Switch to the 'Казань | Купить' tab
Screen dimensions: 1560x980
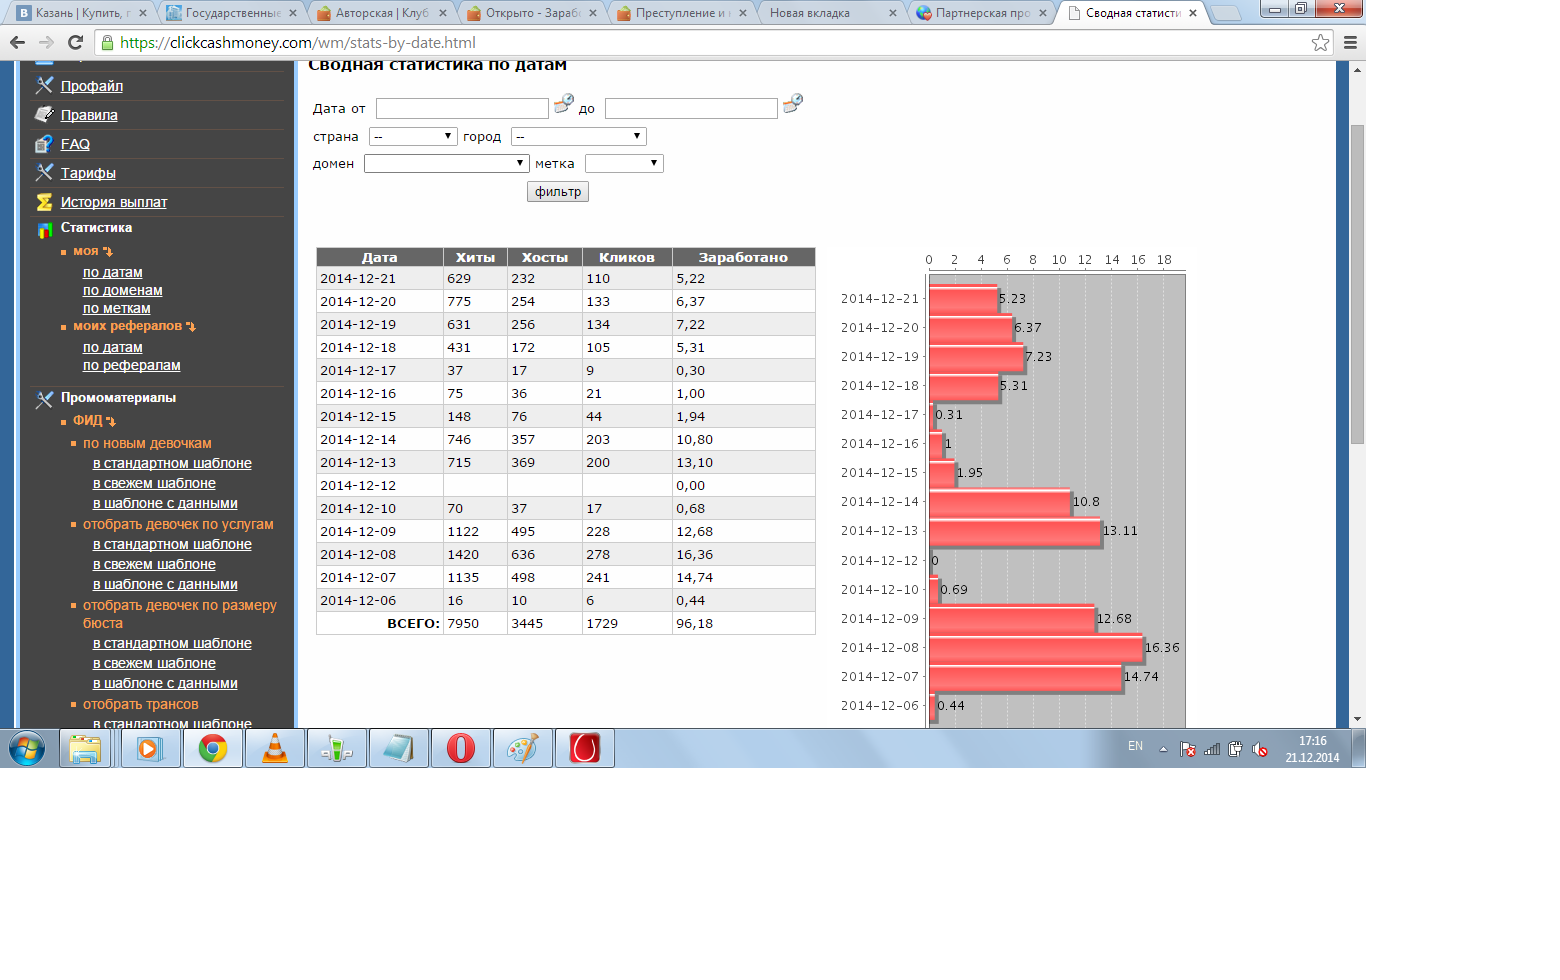click(83, 13)
